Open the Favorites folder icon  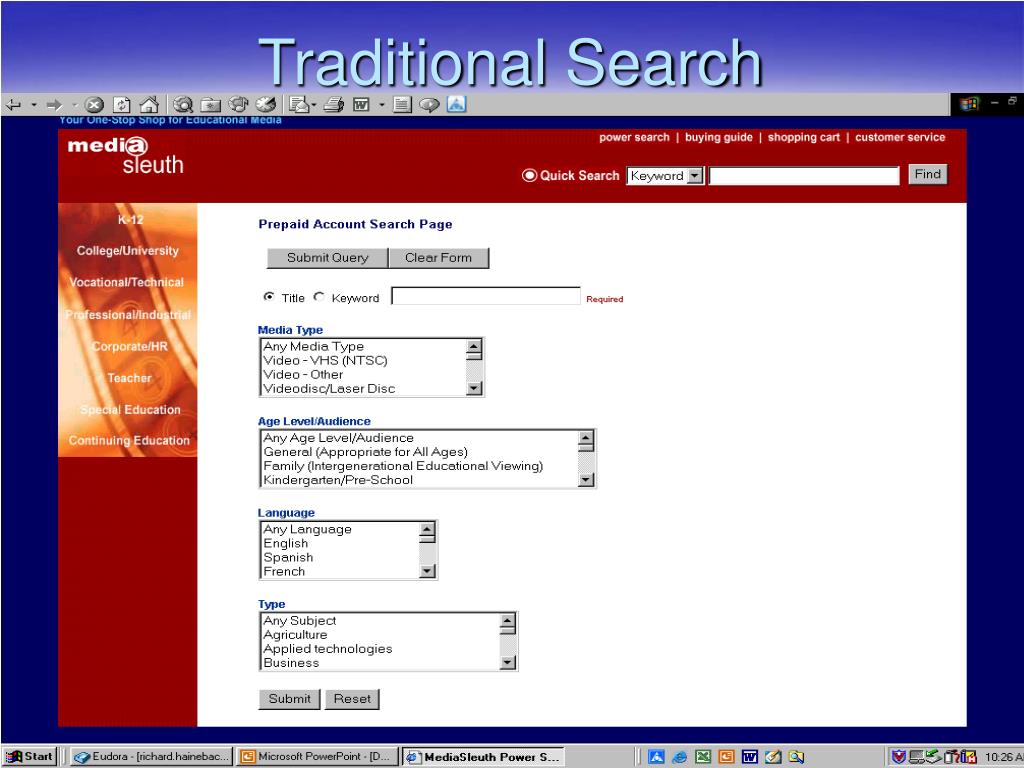(x=210, y=104)
